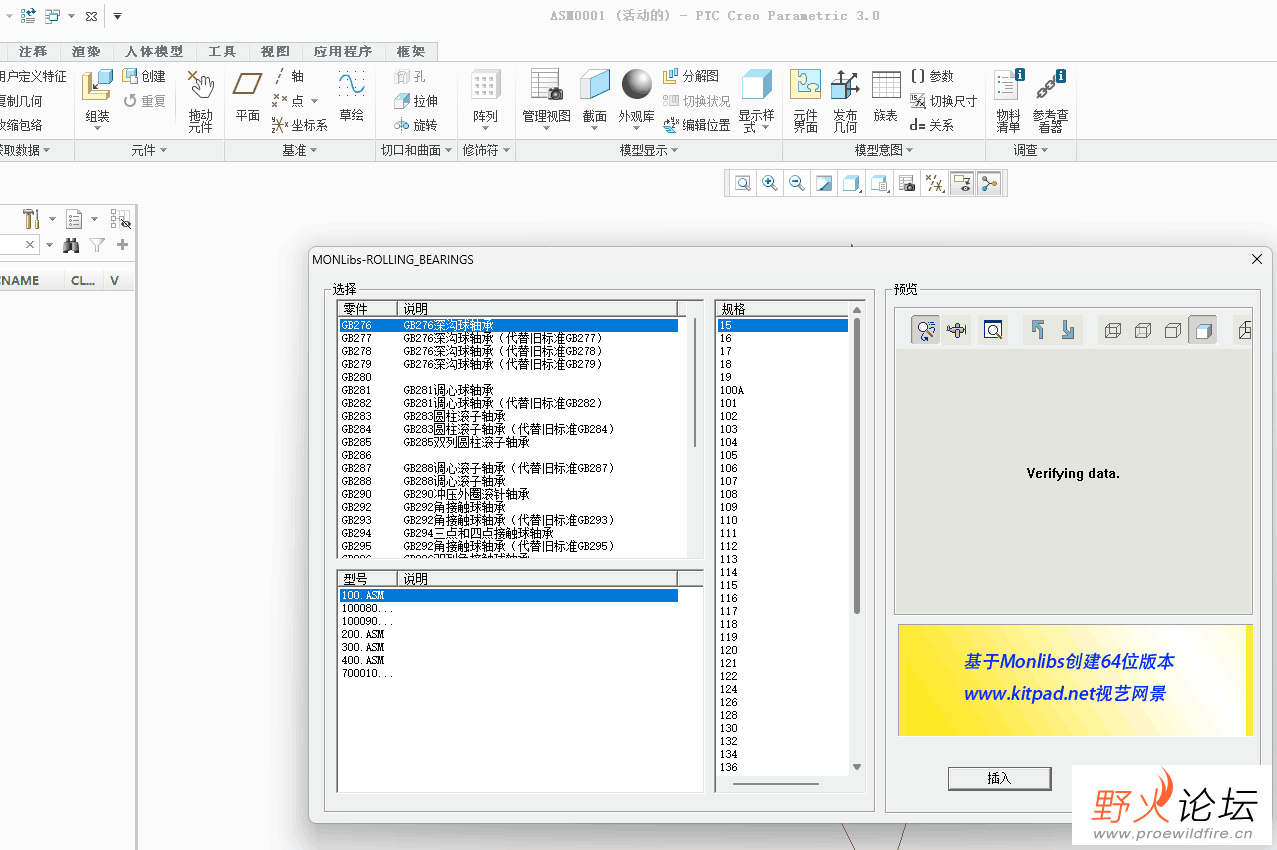Switch to the 渲染 ribbon tab
Viewport: 1277px width, 850px height.
coord(87,52)
